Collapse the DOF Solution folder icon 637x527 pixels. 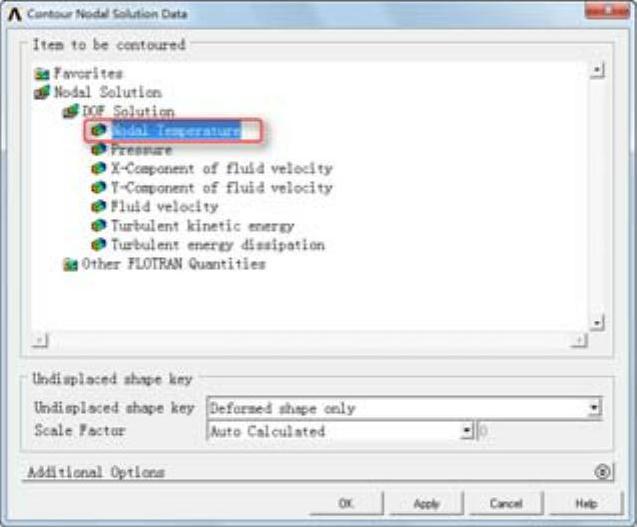[70, 111]
